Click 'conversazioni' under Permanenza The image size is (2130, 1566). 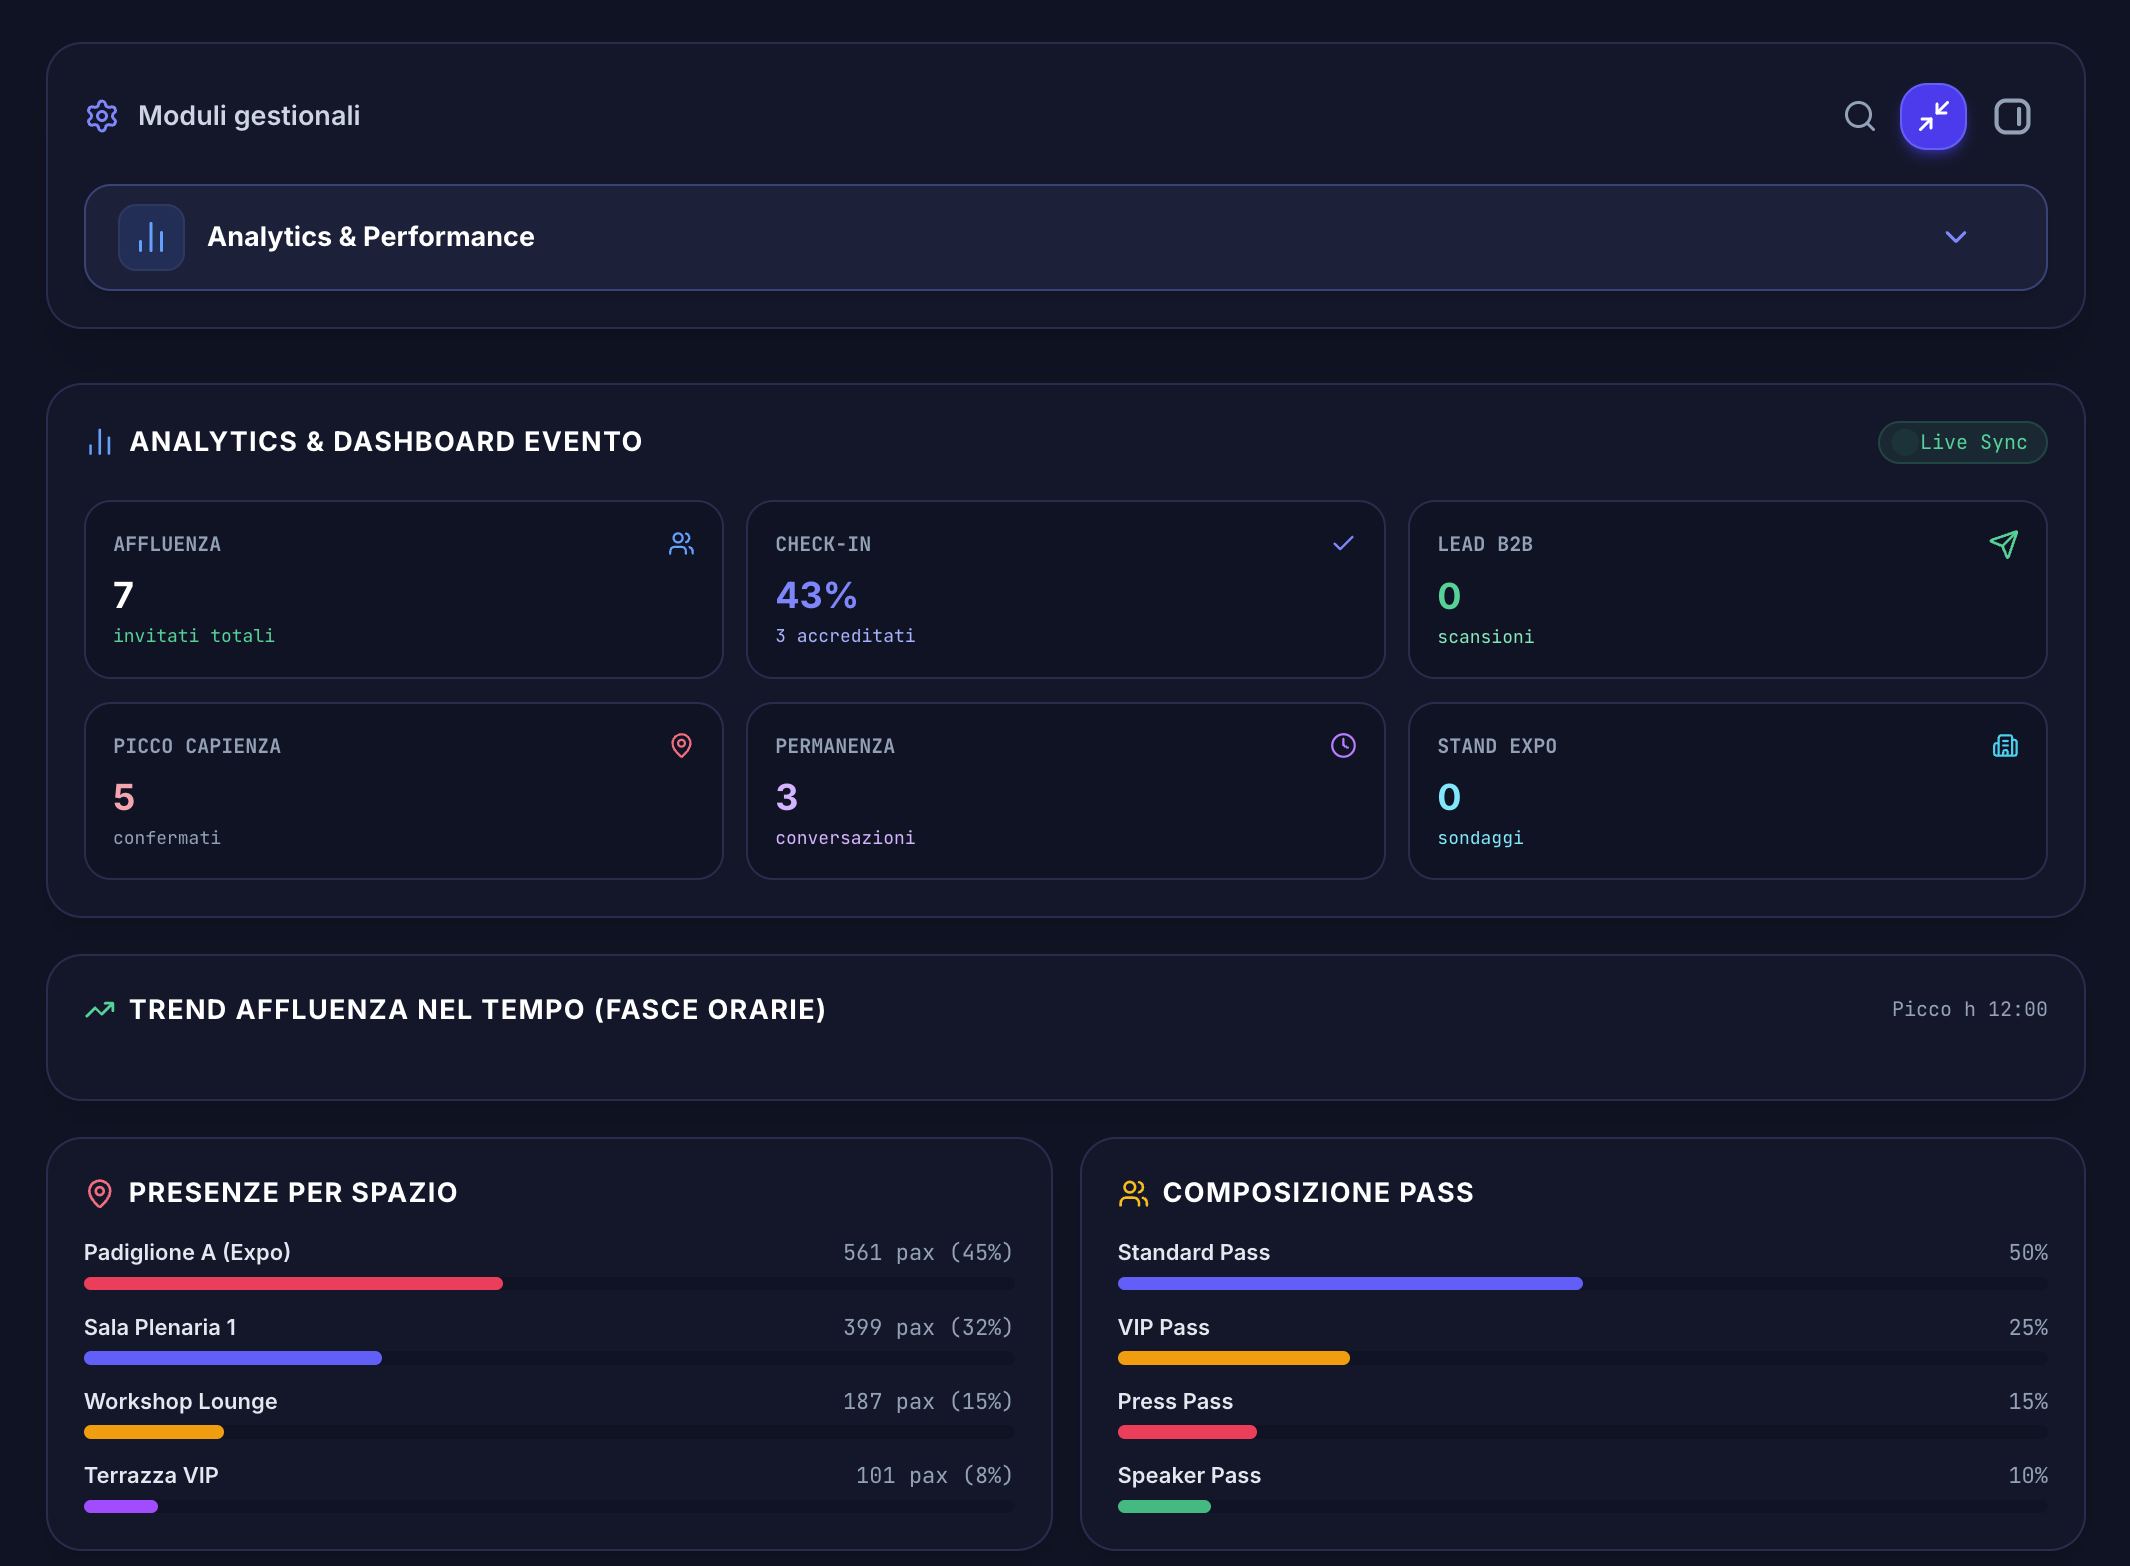pos(845,838)
